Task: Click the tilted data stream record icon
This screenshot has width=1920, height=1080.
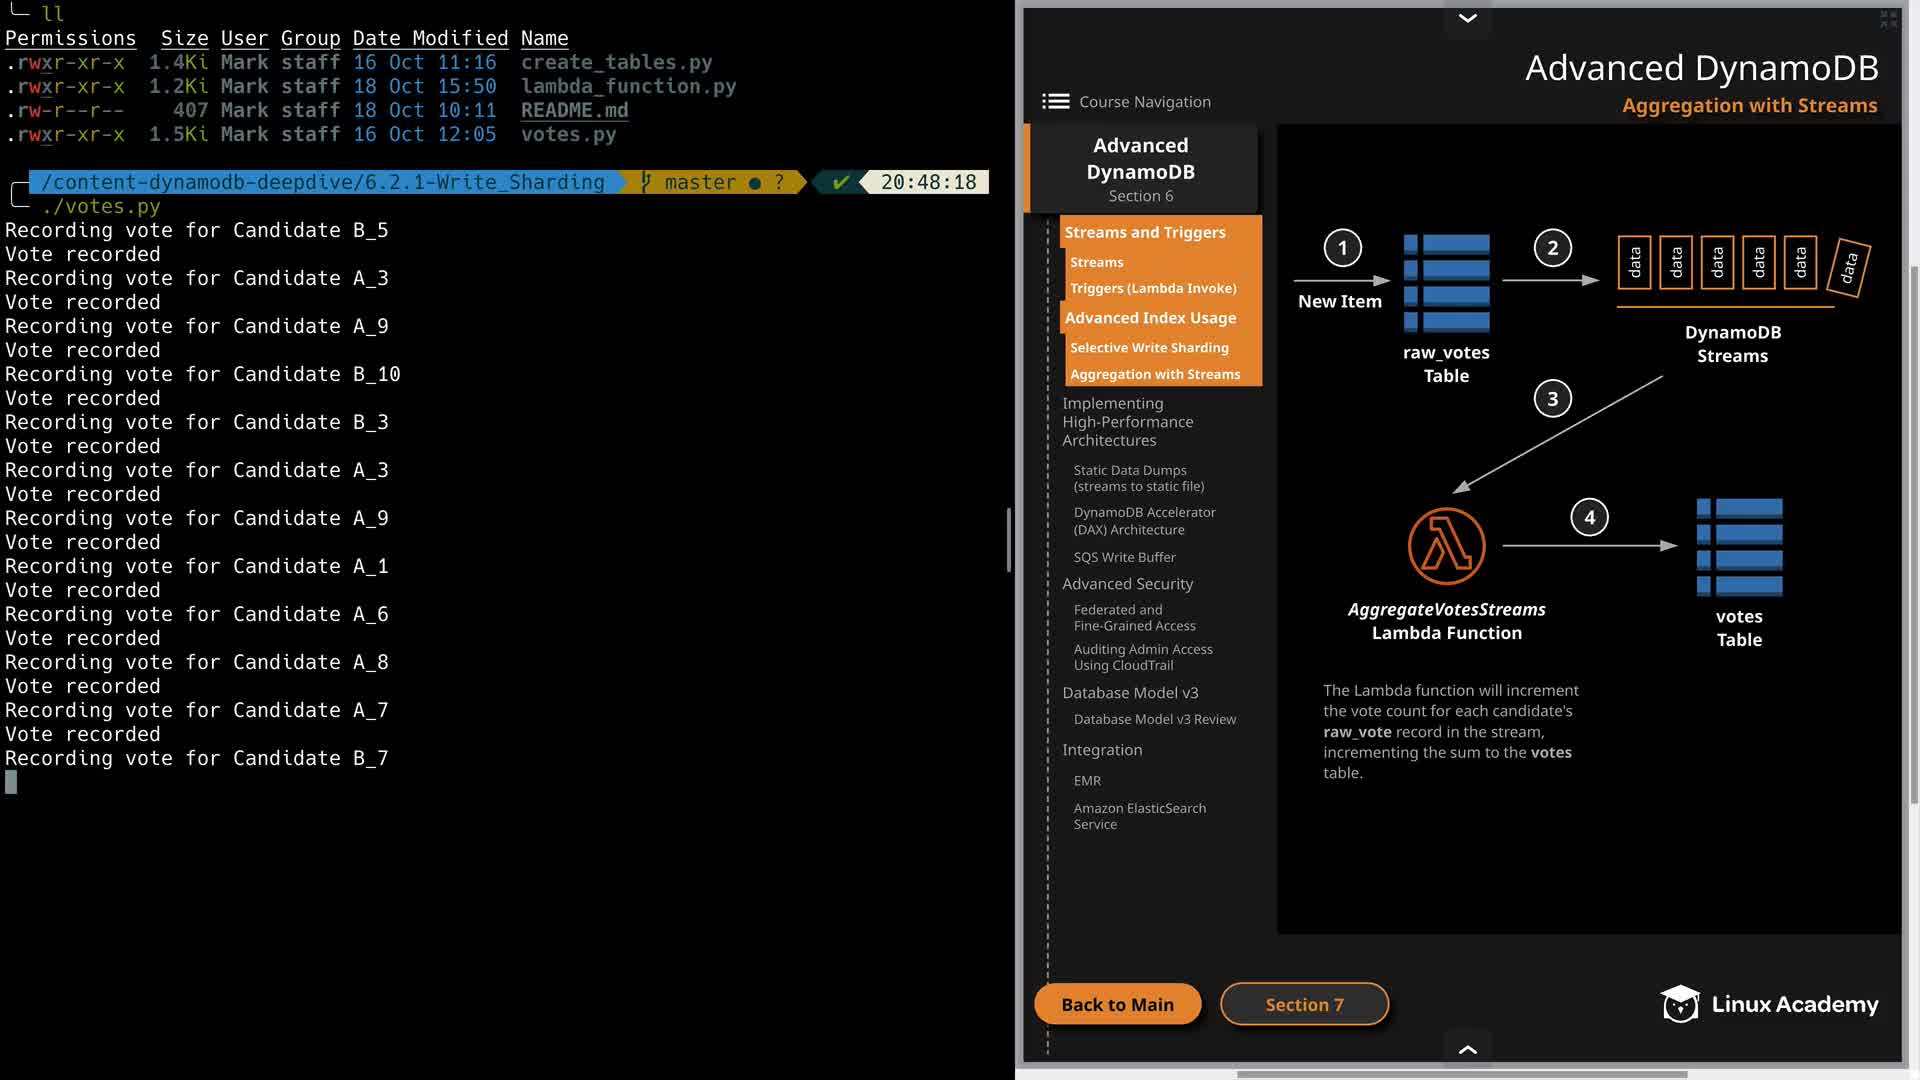Action: pyautogui.click(x=1849, y=267)
